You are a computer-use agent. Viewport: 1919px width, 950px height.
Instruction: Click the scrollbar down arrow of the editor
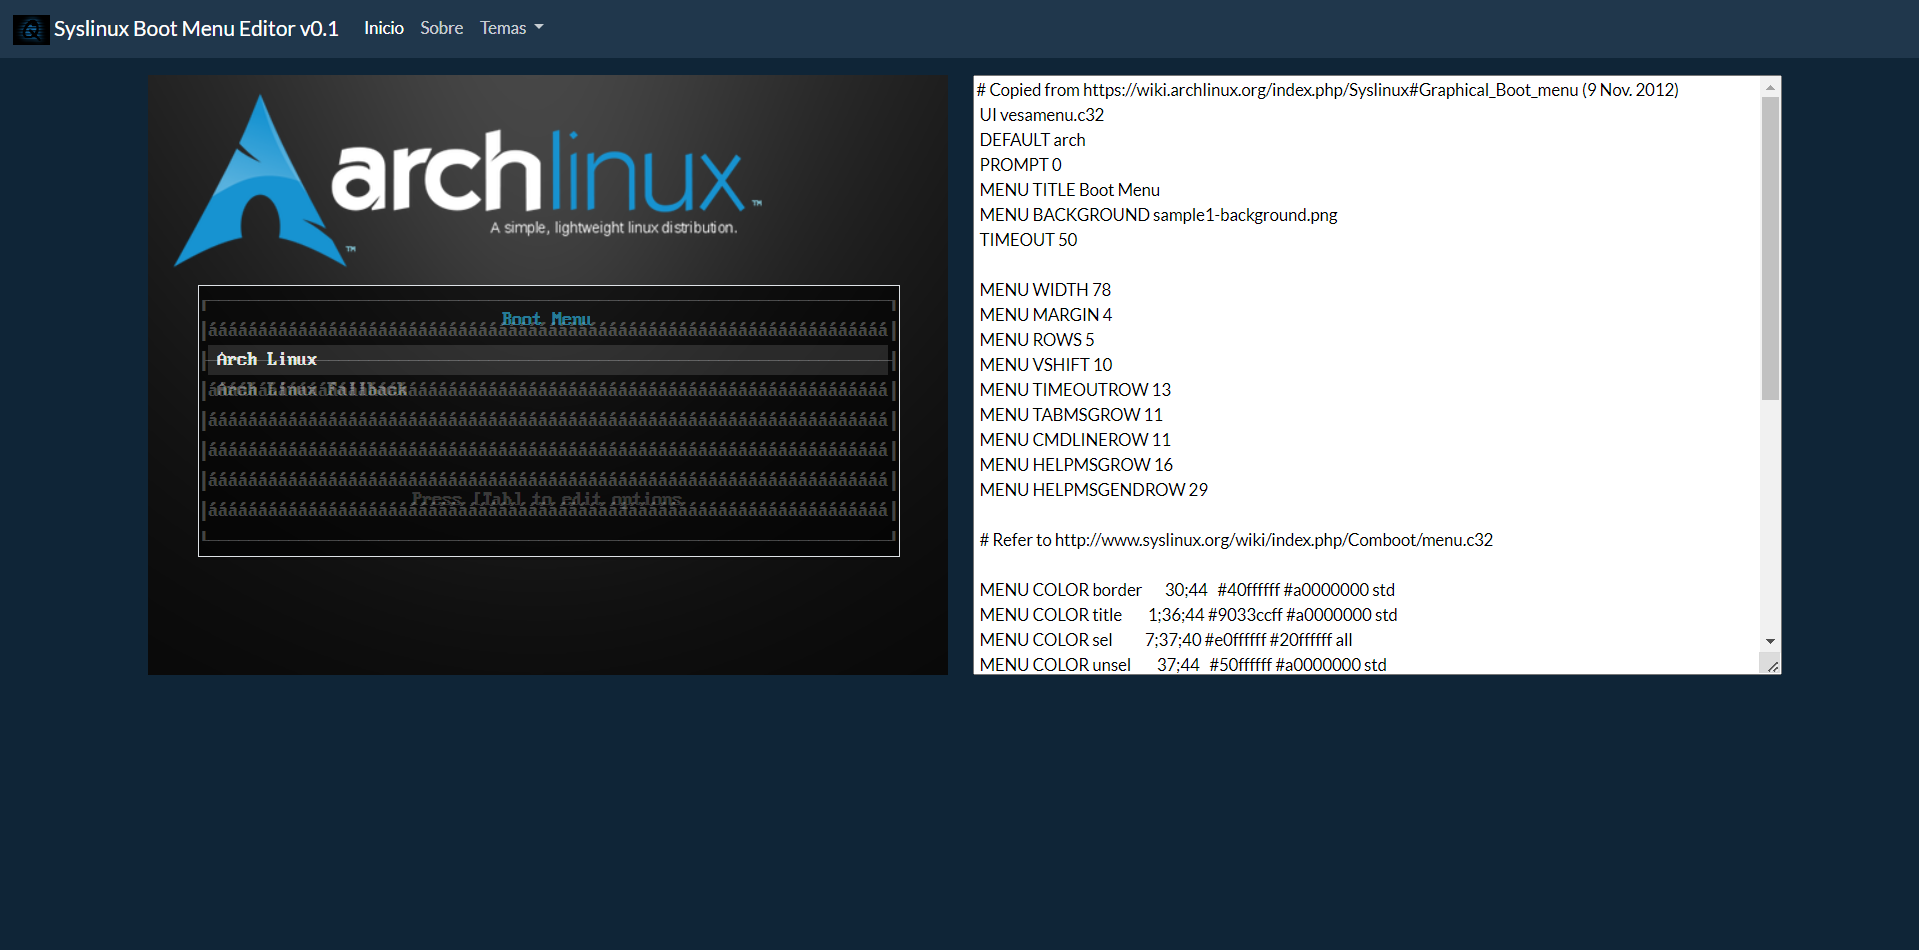pos(1770,641)
